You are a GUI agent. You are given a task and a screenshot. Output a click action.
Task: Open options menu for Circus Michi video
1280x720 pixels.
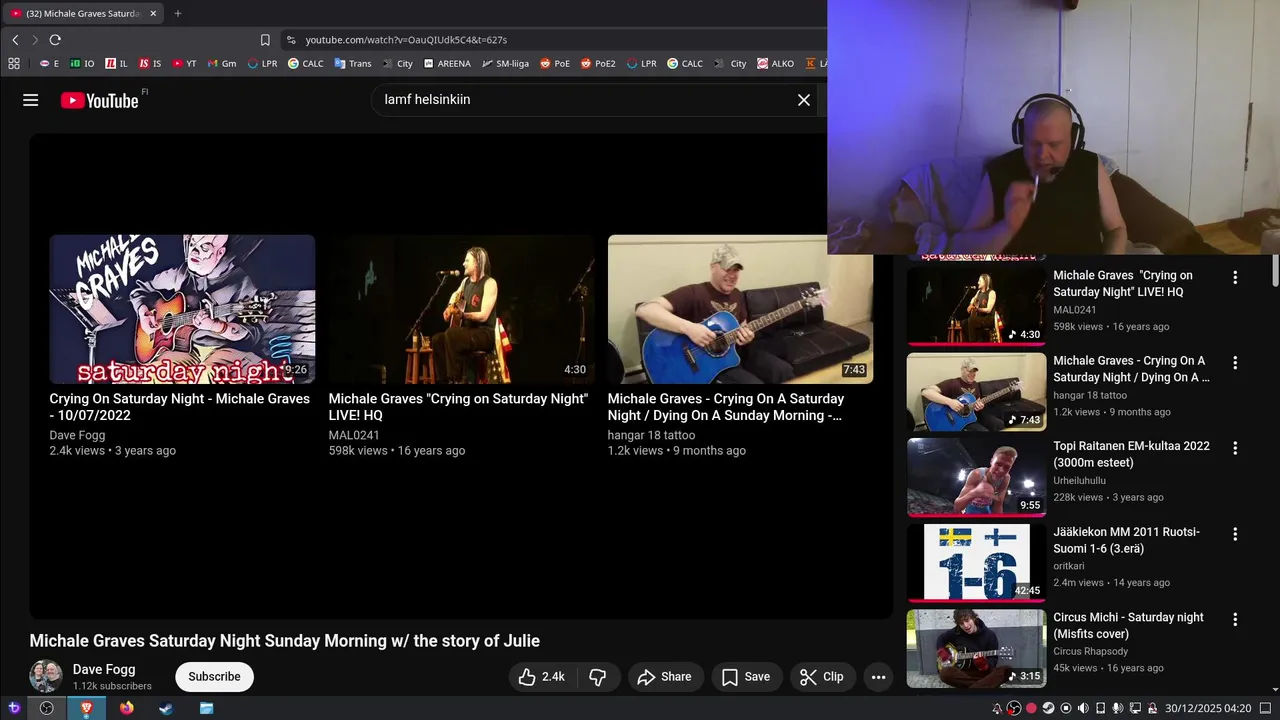coord(1235,620)
